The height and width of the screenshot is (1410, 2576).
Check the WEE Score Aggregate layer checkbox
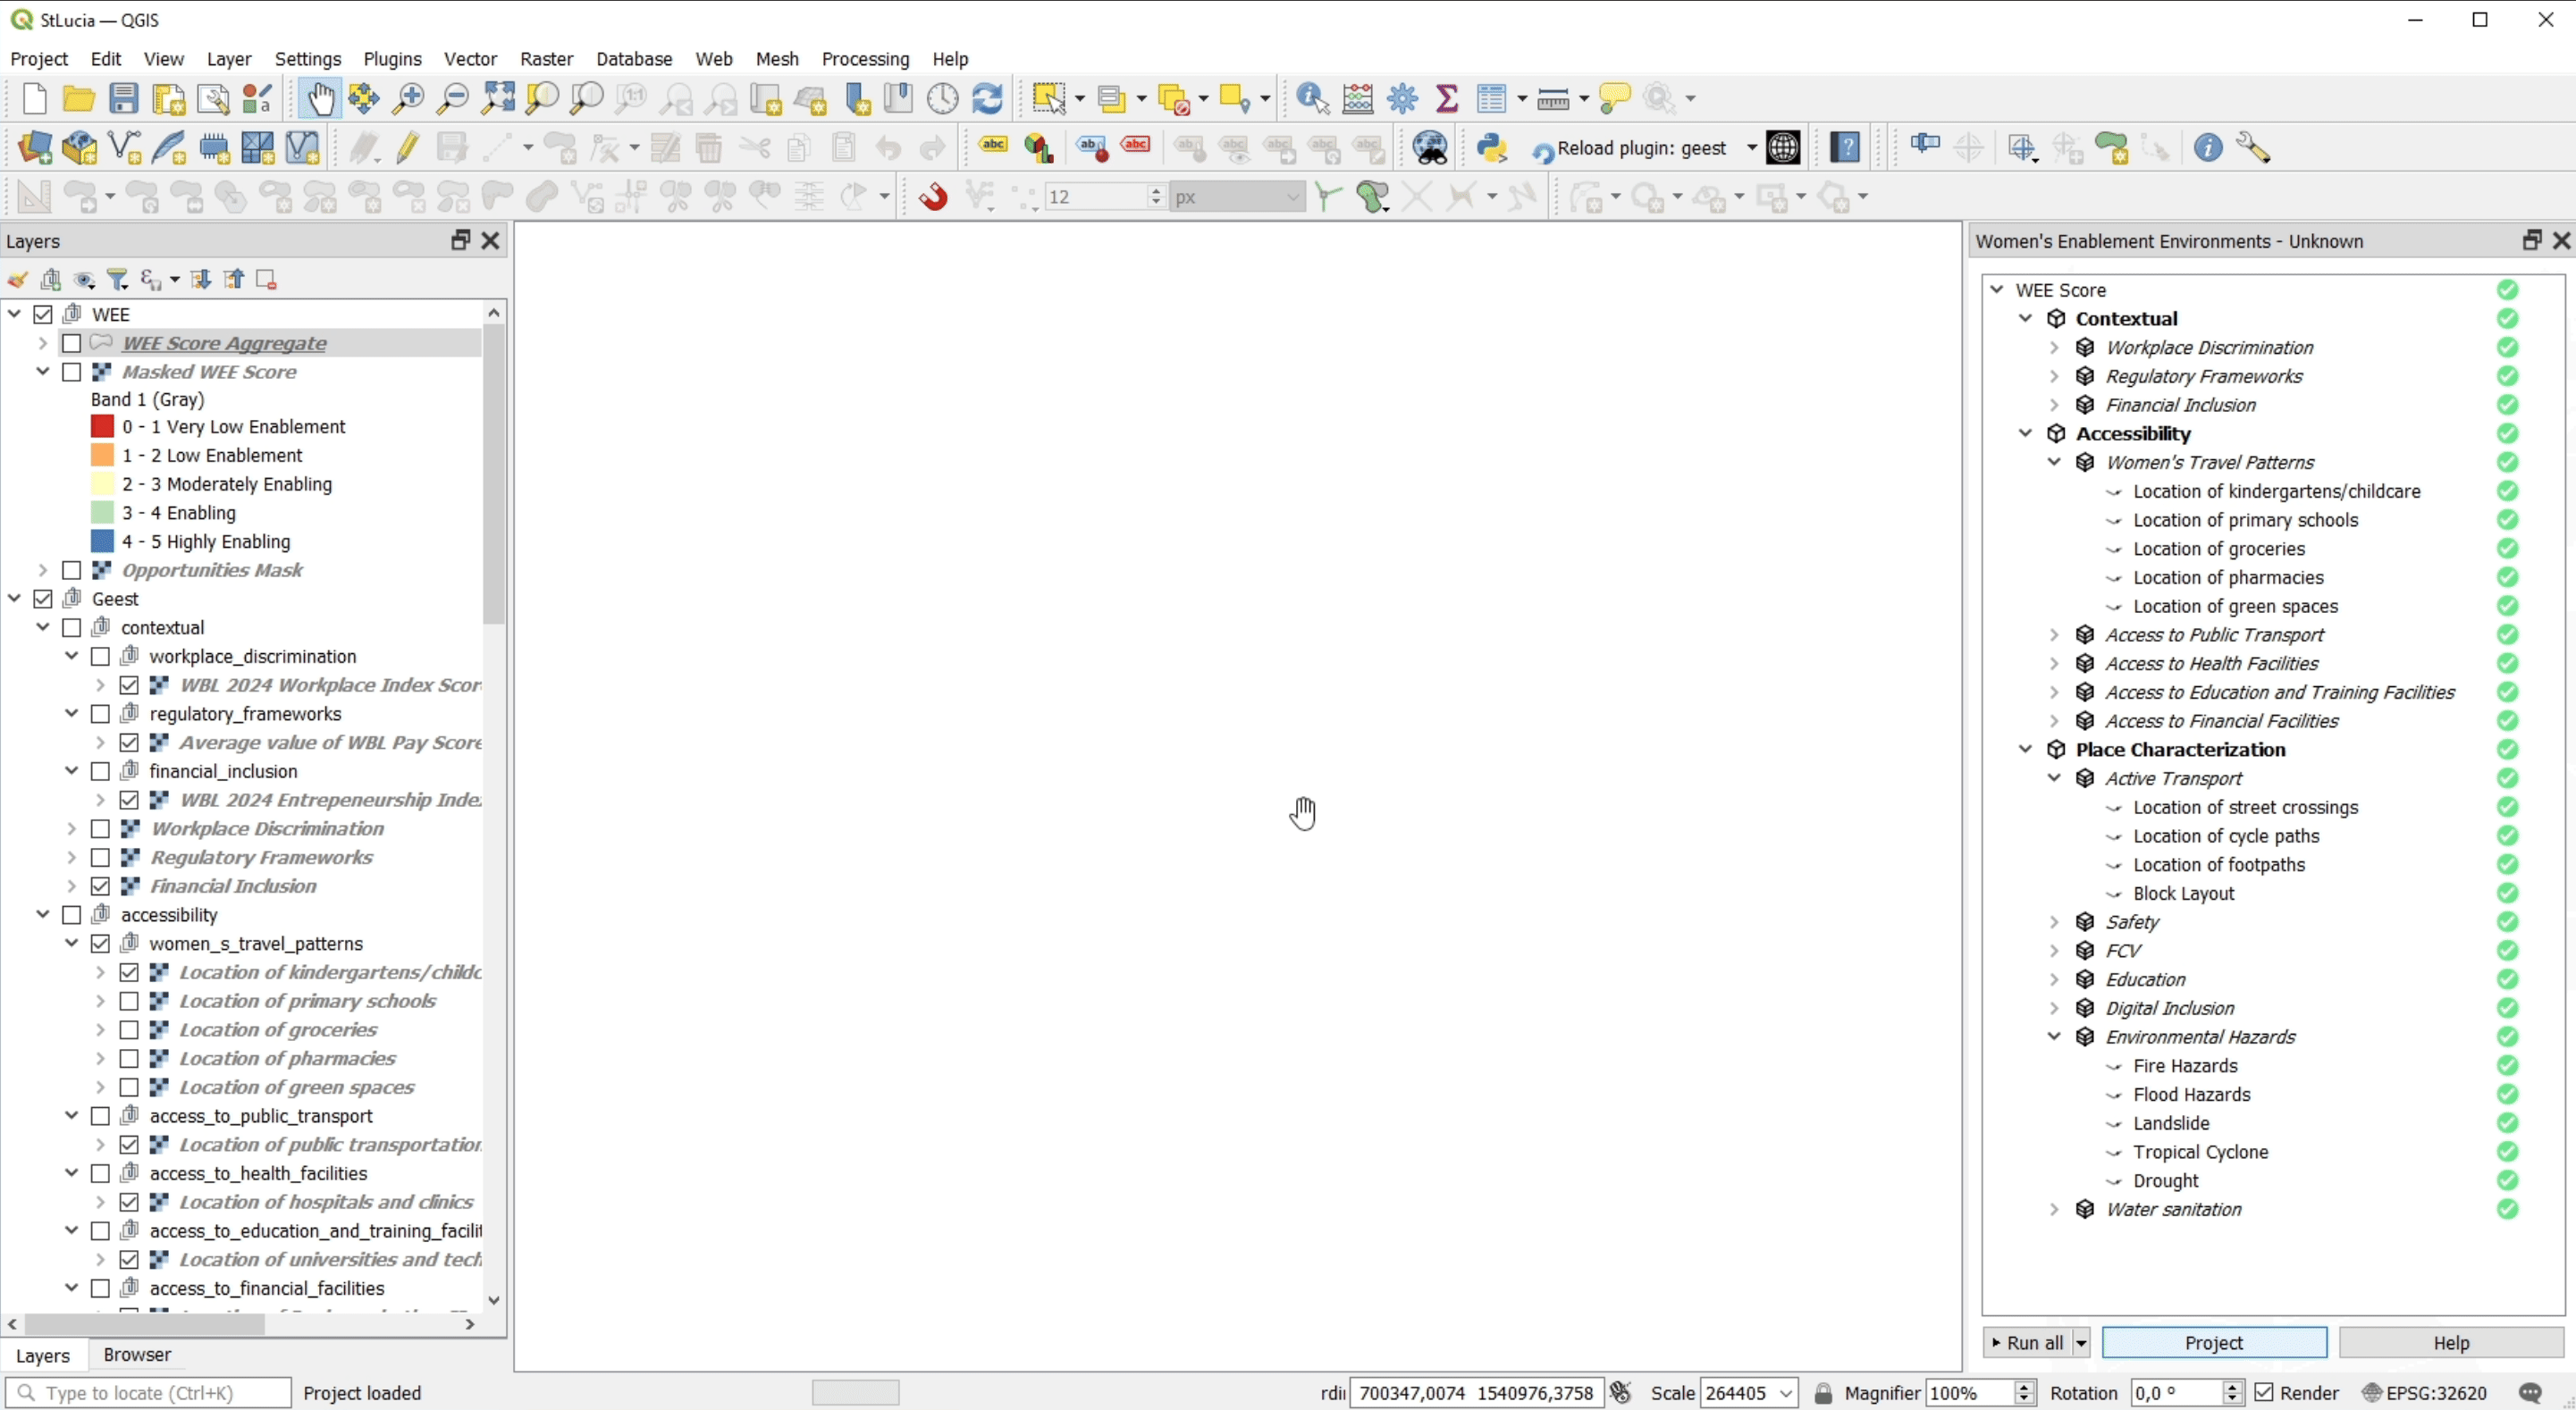pos(72,343)
